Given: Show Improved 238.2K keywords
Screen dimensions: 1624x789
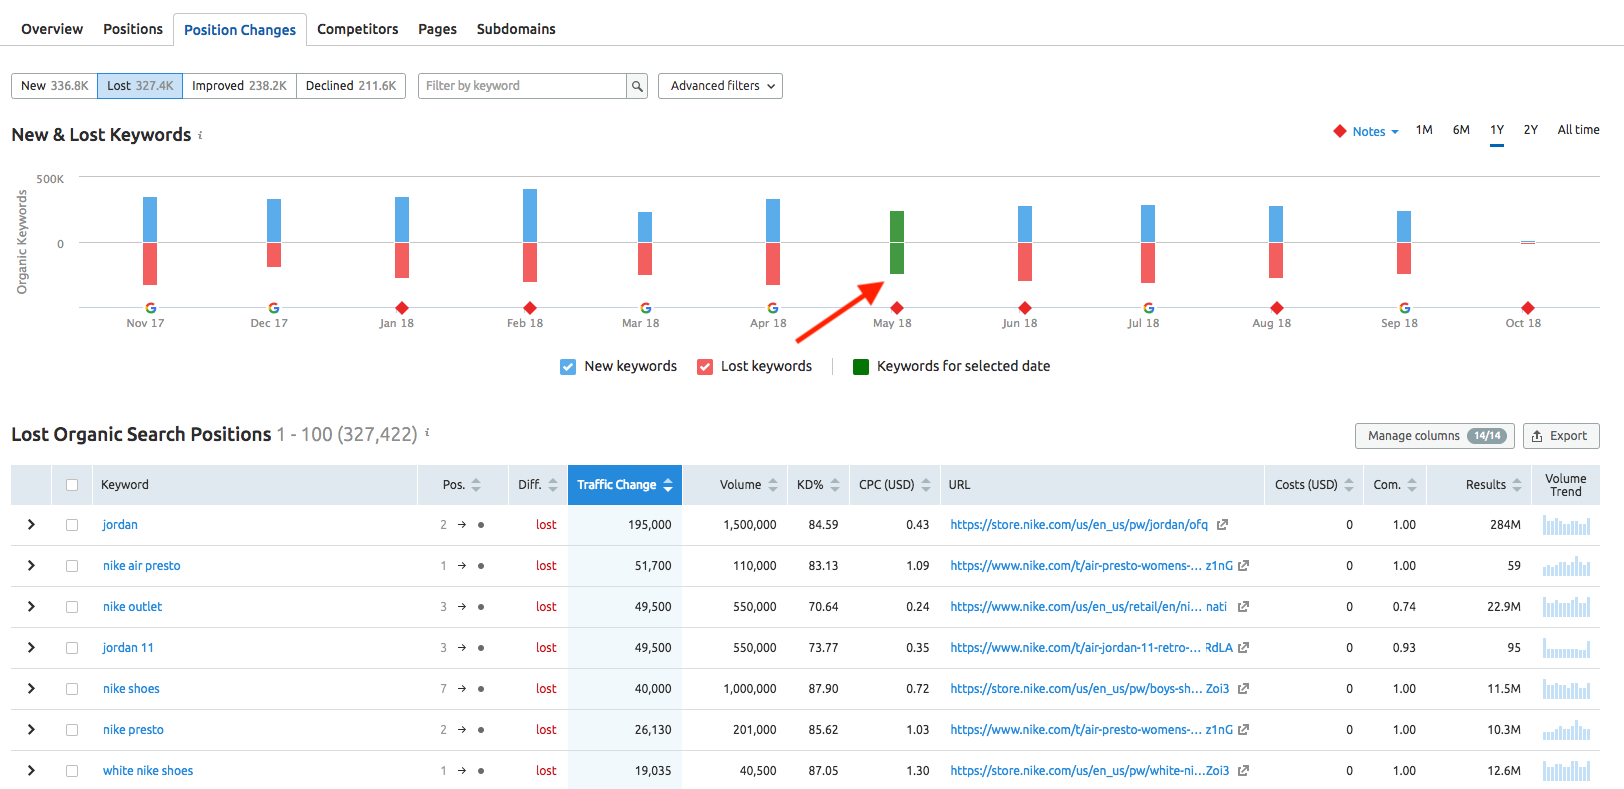Looking at the screenshot, I should click(239, 86).
